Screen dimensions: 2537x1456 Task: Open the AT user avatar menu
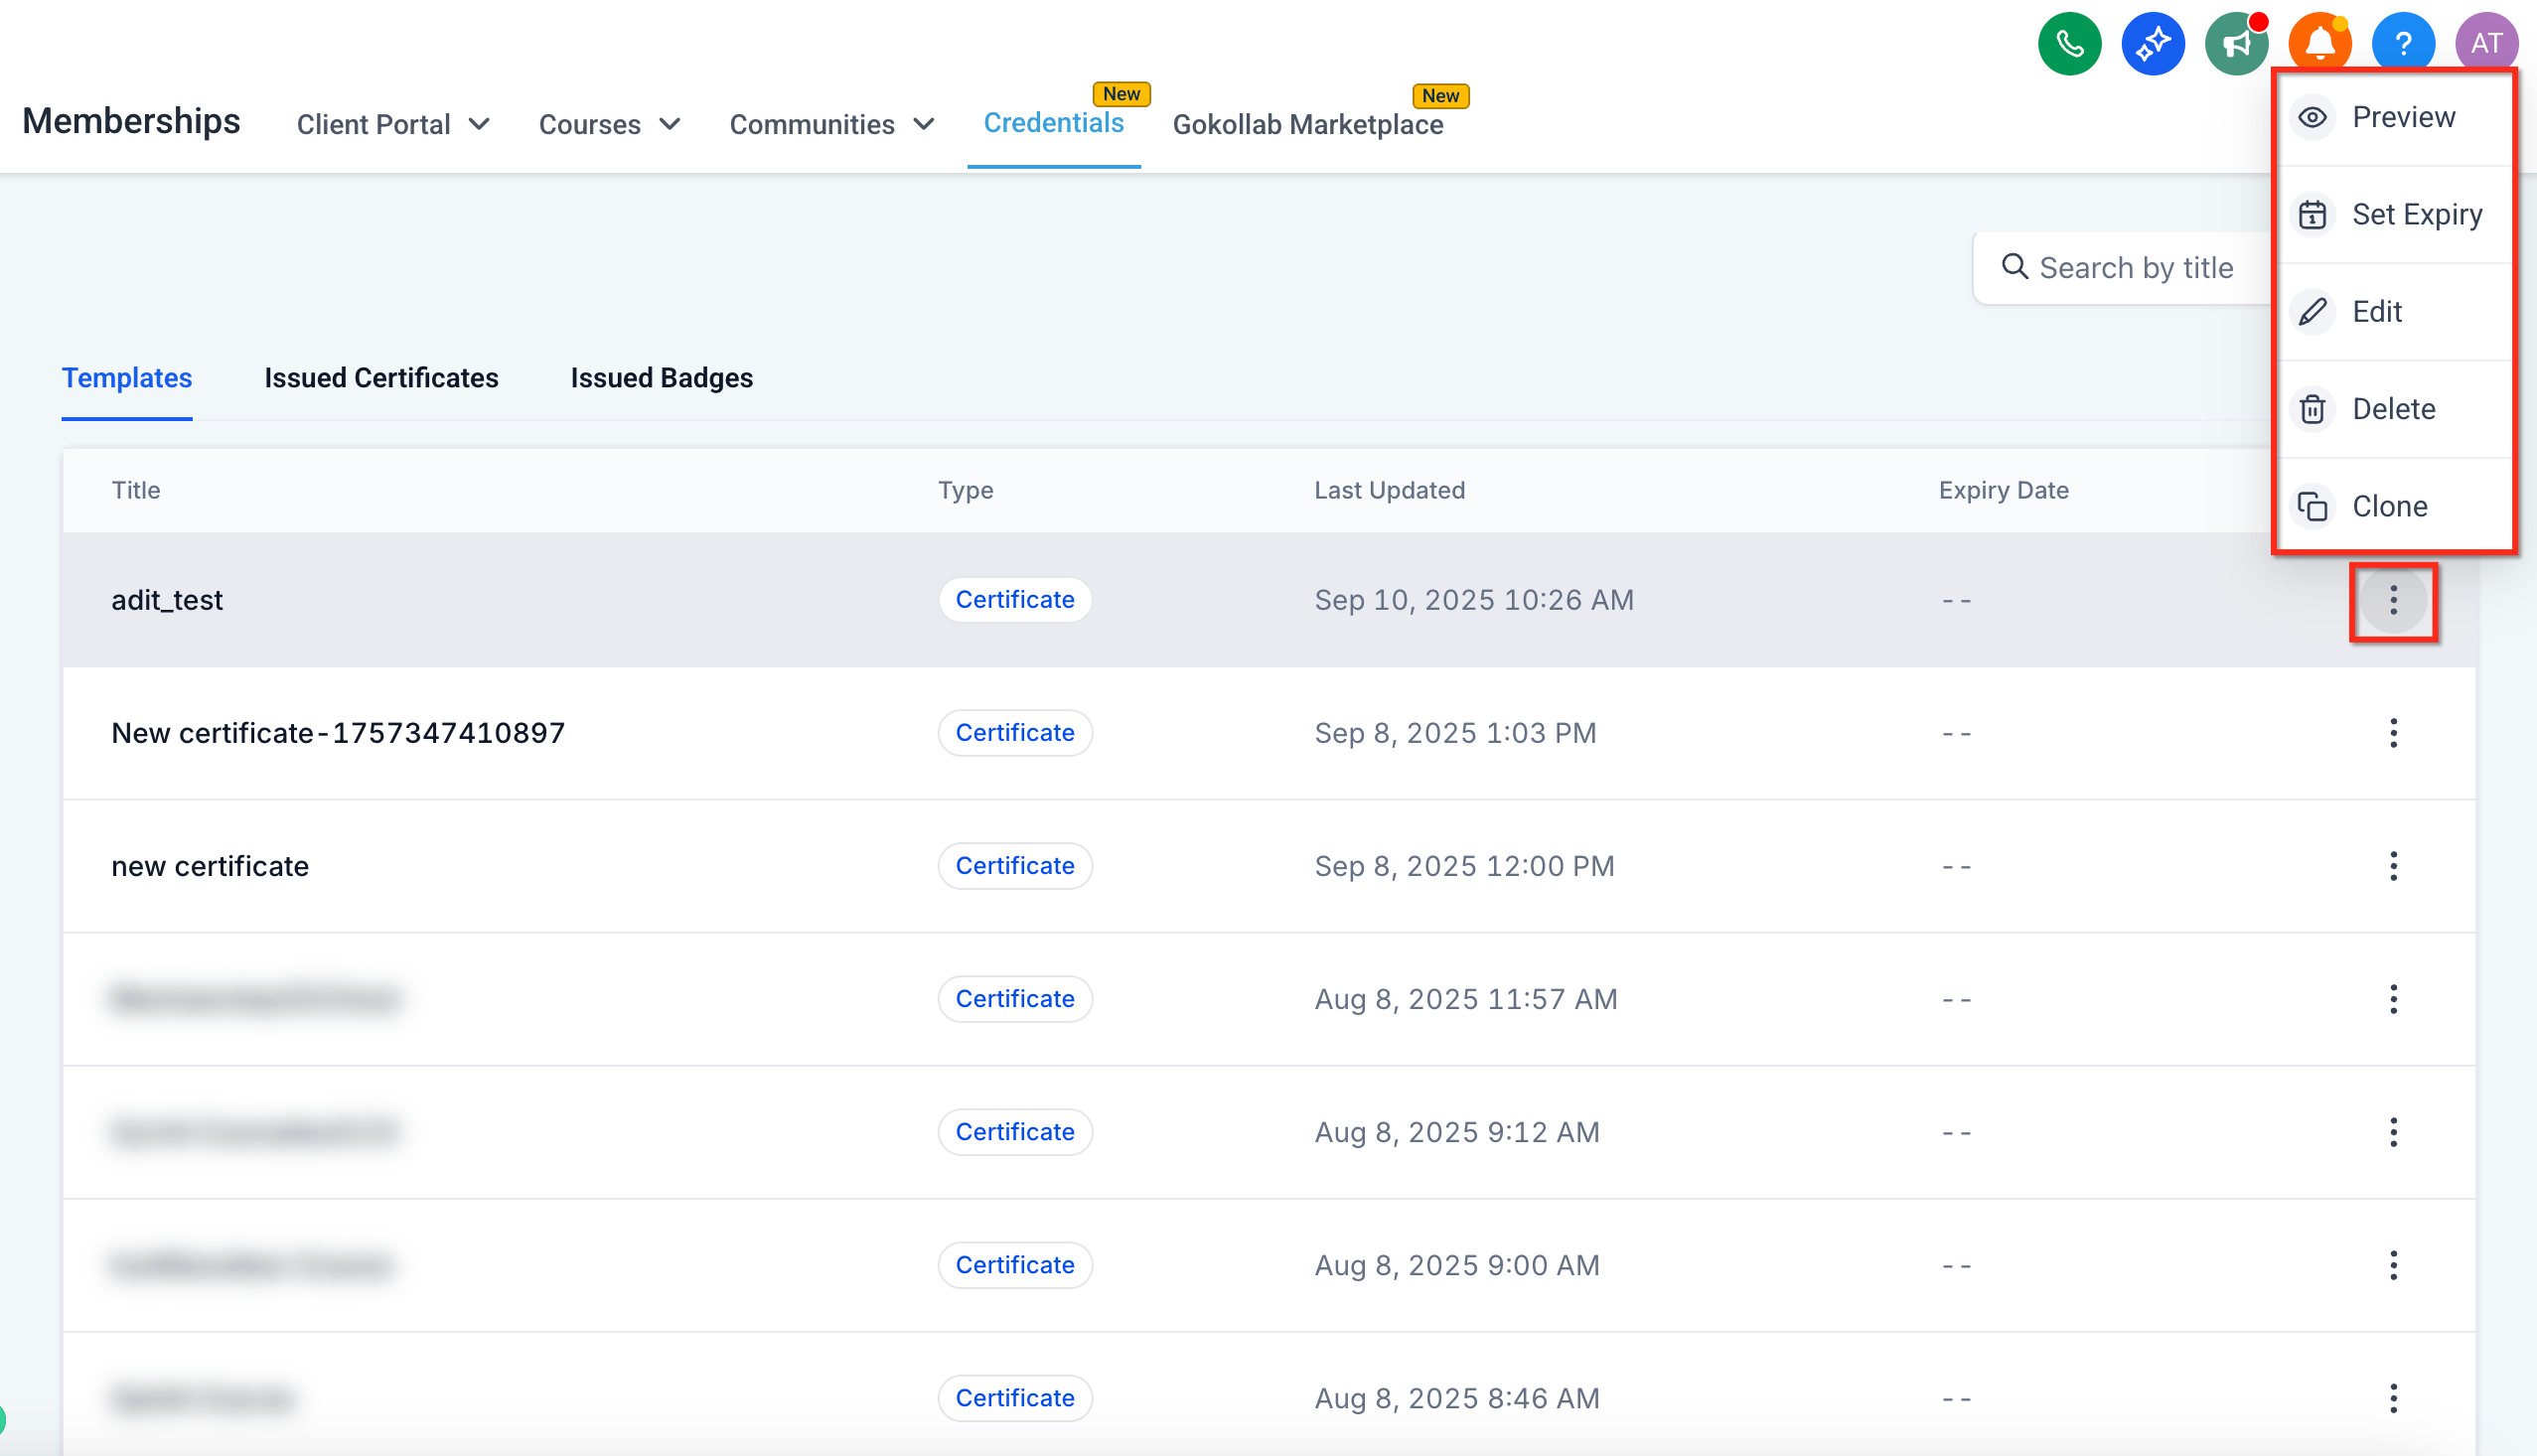point(2485,44)
